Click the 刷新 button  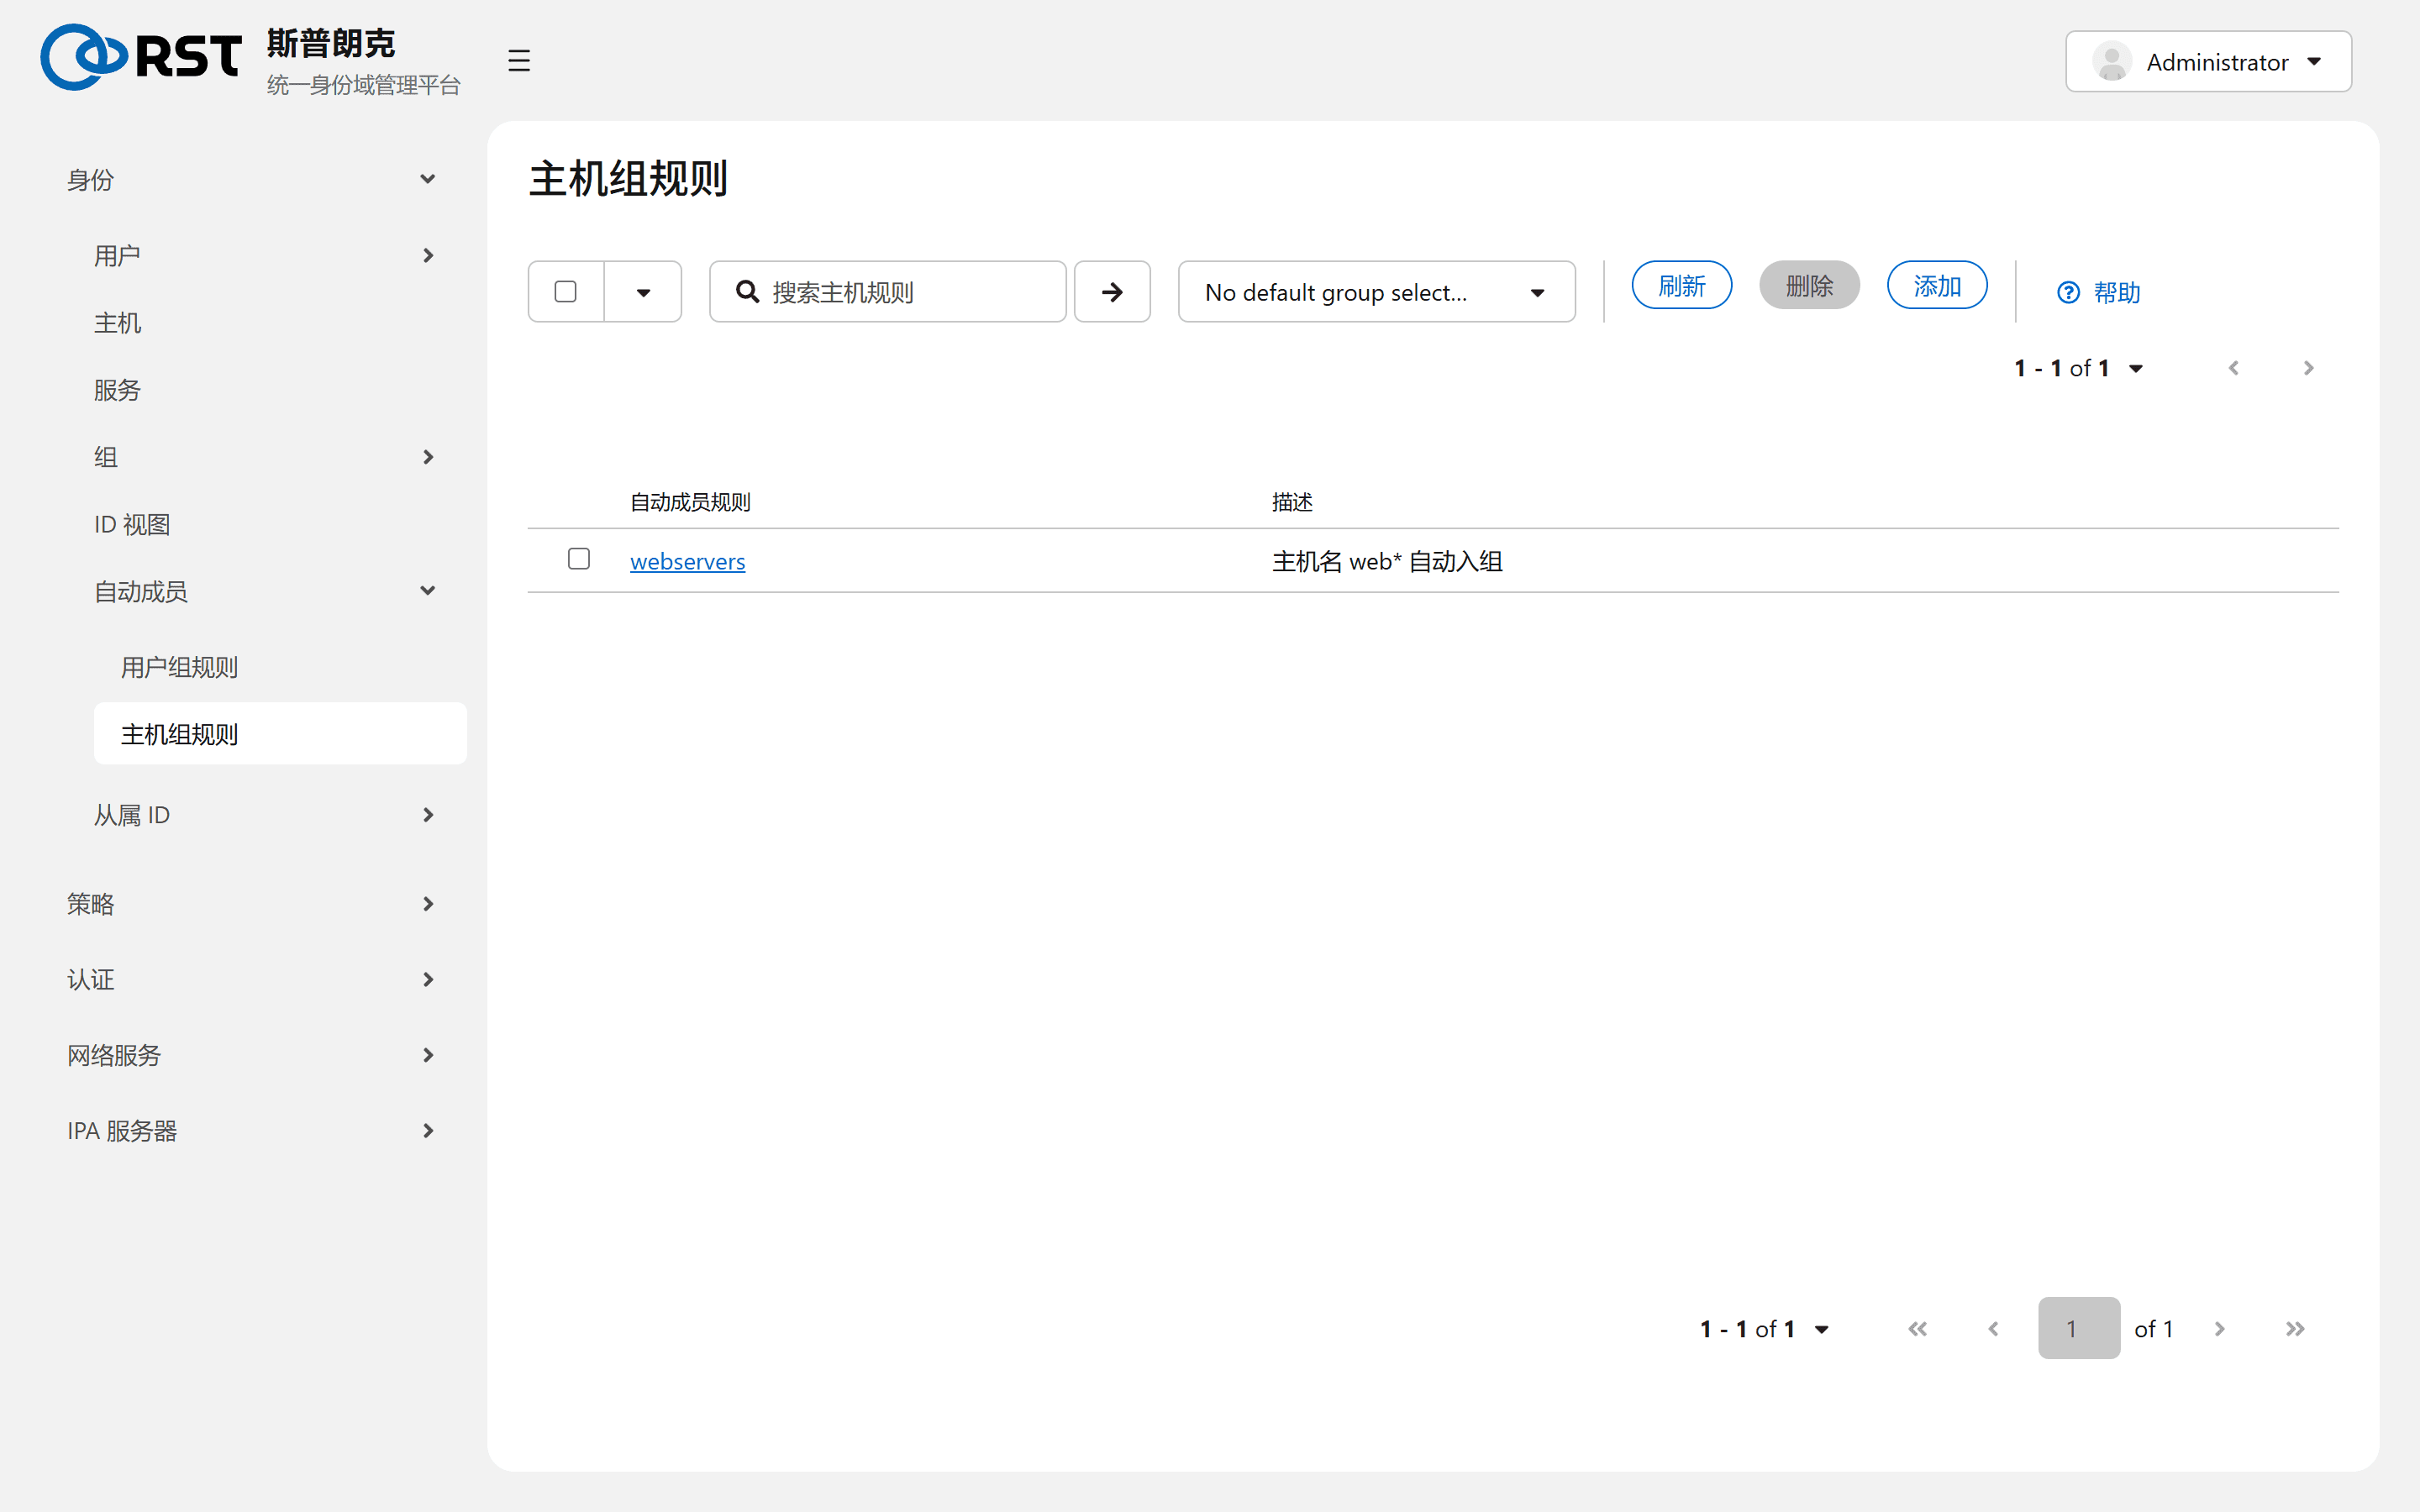pos(1681,286)
